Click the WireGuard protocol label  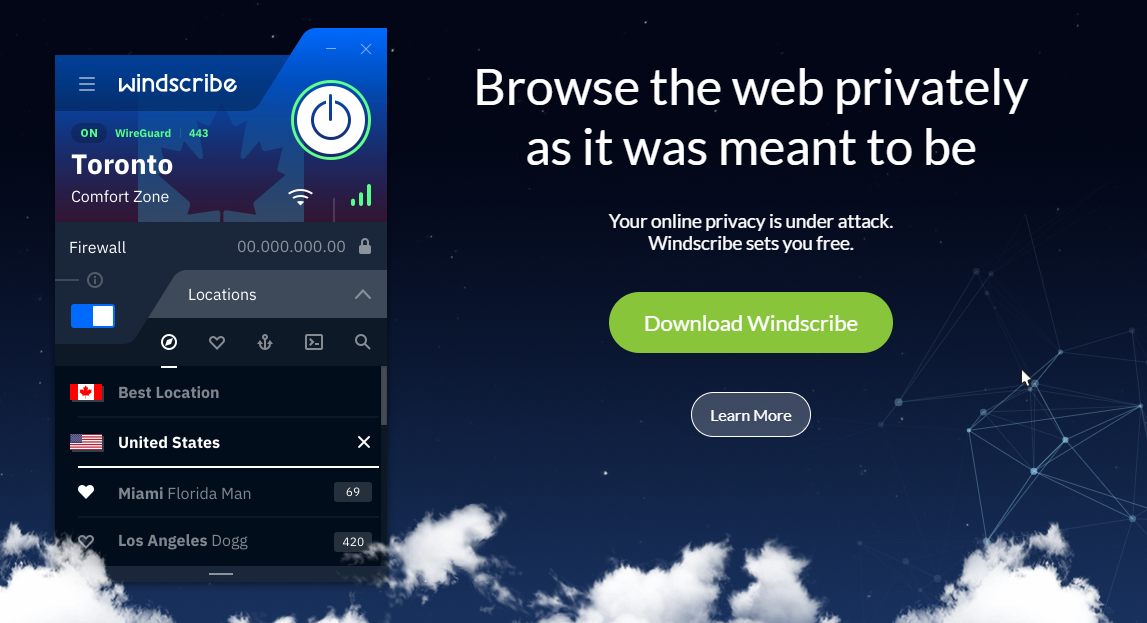coord(143,133)
